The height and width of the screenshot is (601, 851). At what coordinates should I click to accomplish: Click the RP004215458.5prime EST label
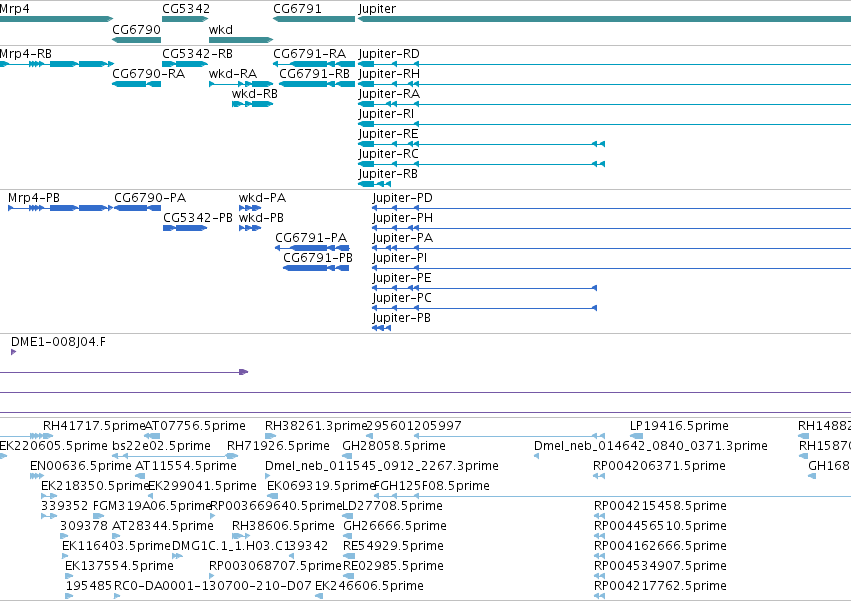(x=661, y=506)
